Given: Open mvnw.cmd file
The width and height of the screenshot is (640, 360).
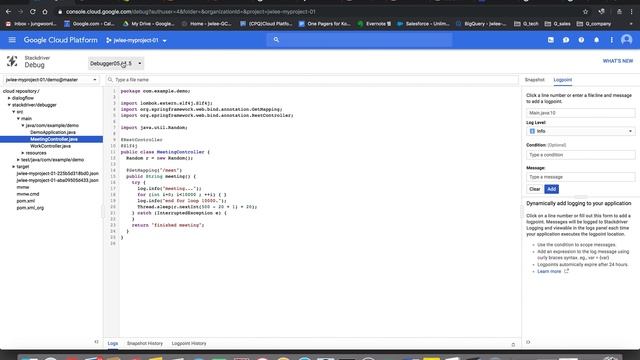Looking at the screenshot, I should pos(28,194).
